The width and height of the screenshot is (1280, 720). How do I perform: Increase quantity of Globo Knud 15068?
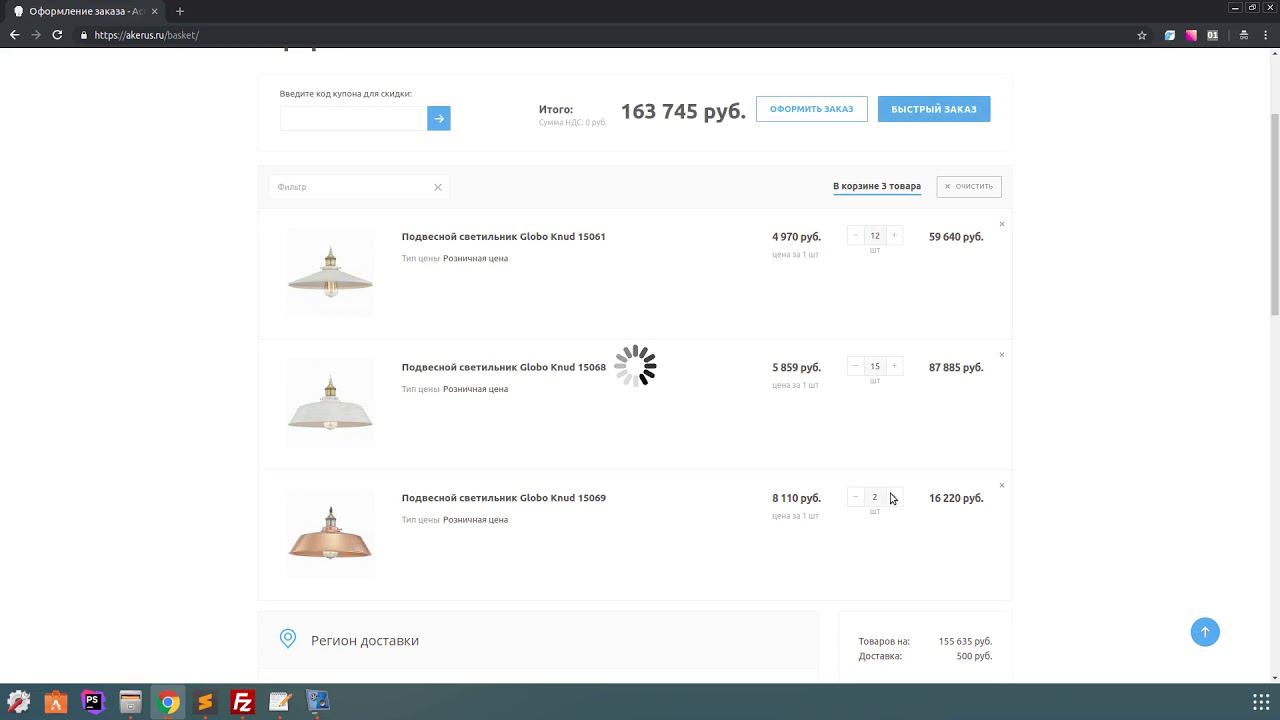click(894, 366)
